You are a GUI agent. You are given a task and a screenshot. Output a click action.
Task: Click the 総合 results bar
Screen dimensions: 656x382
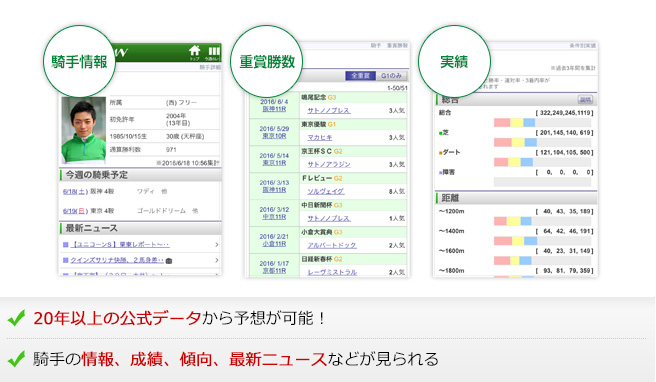point(542,123)
